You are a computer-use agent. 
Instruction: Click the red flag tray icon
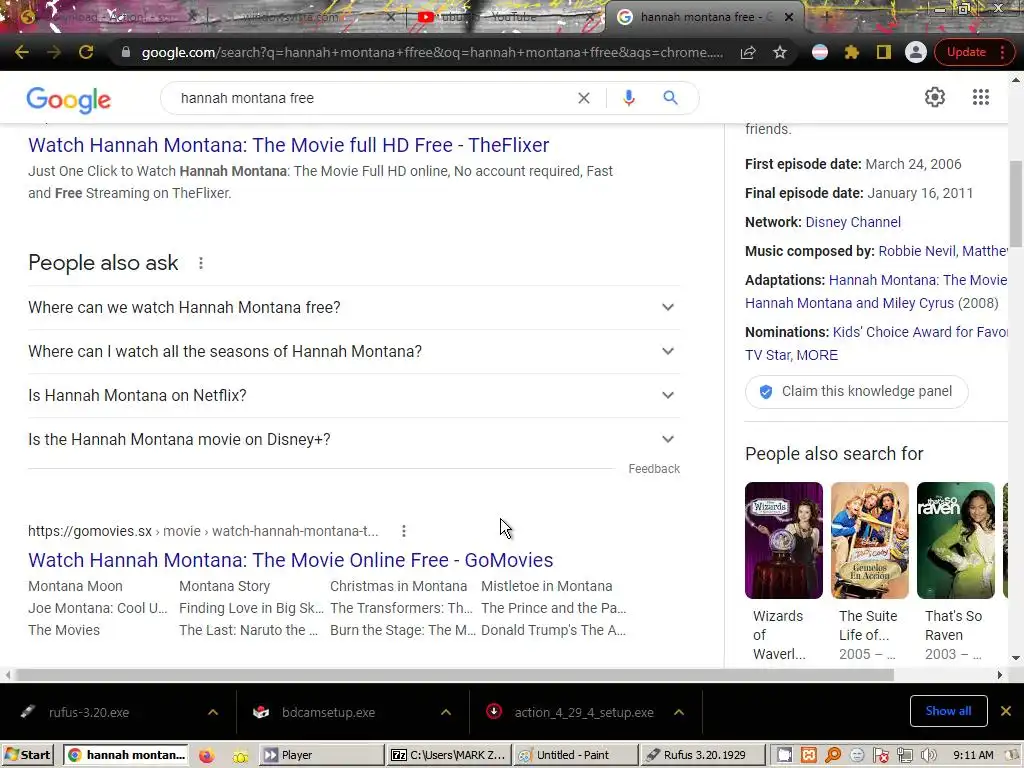point(881,756)
